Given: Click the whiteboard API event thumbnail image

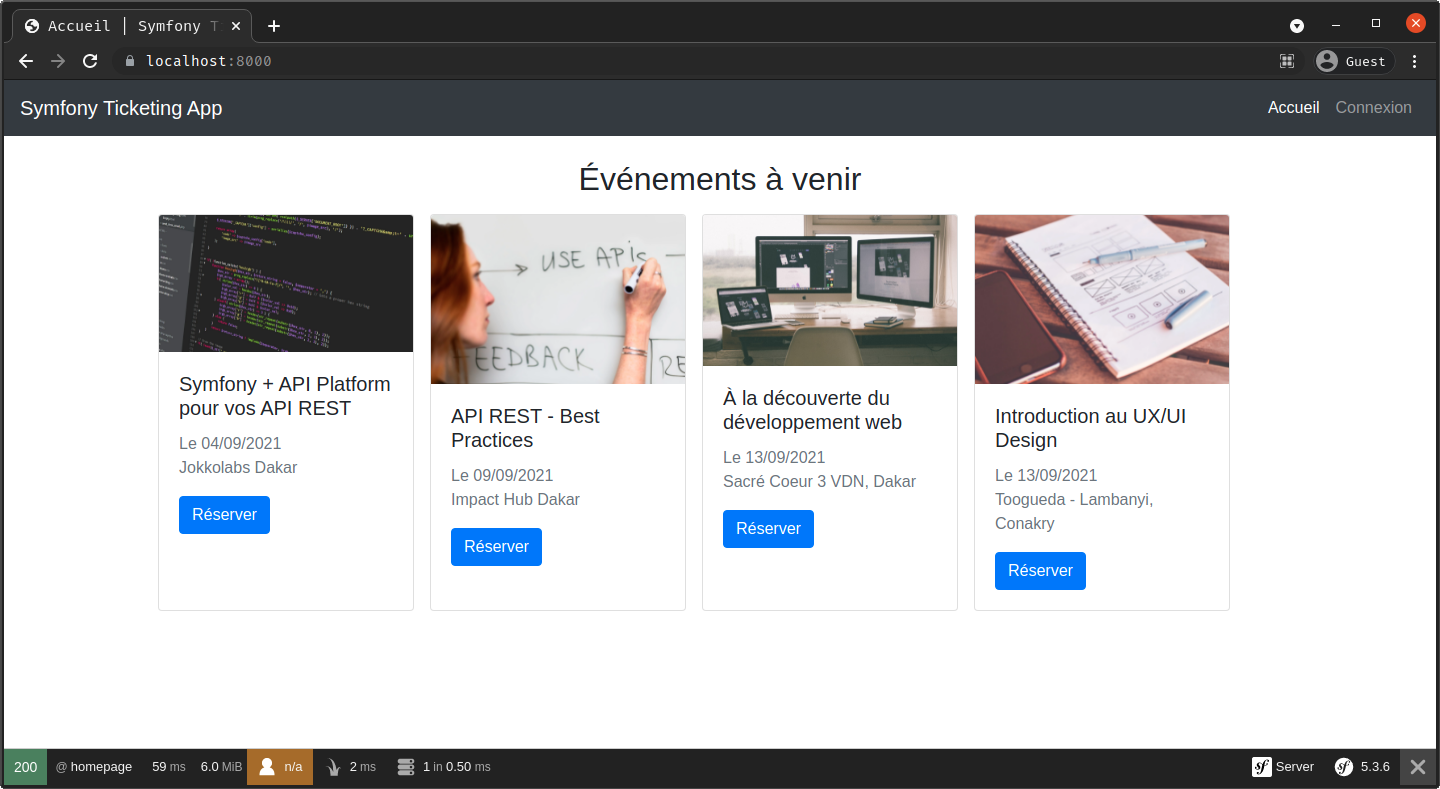Looking at the screenshot, I should 558,299.
